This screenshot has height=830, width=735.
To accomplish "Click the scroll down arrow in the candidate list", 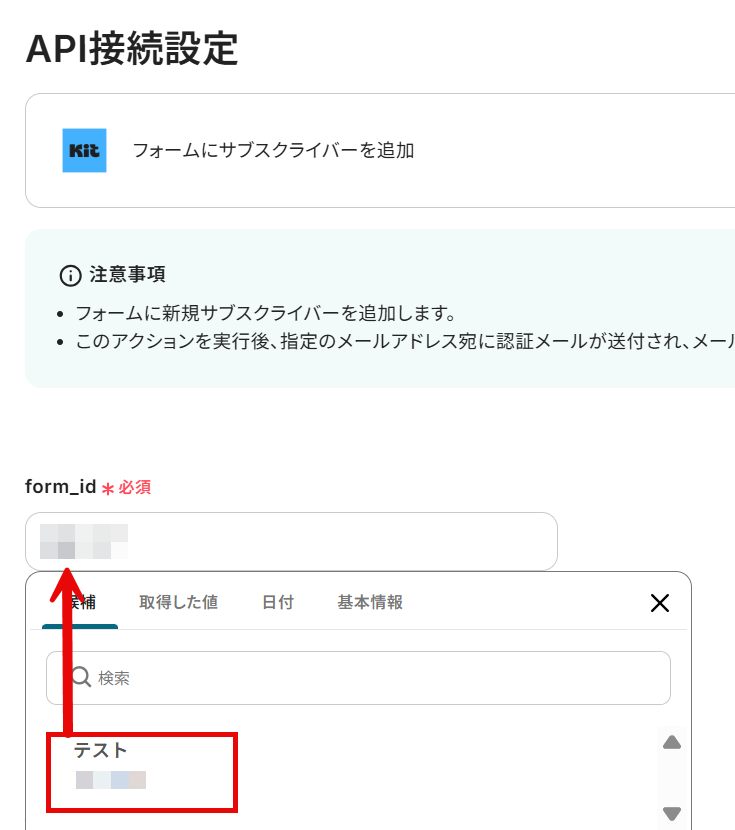I will 672,813.
